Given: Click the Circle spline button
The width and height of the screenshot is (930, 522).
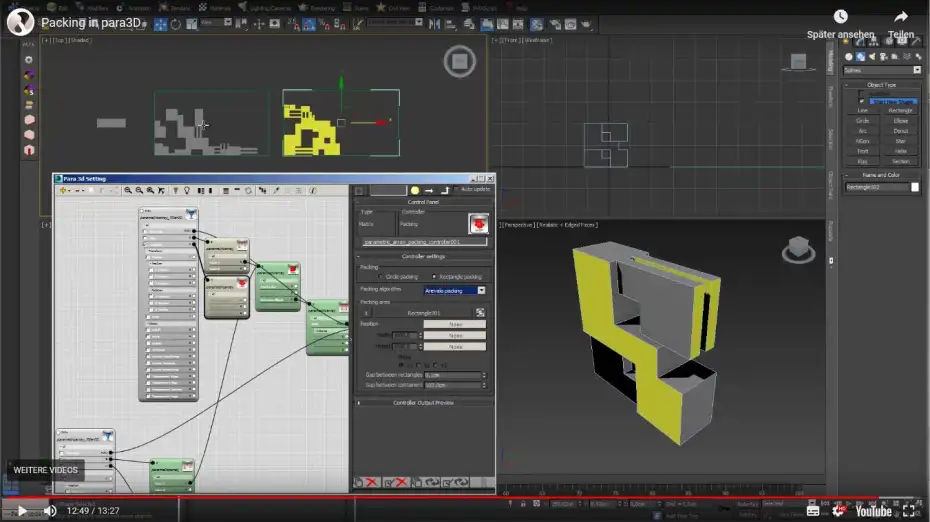Looking at the screenshot, I should click(862, 121).
